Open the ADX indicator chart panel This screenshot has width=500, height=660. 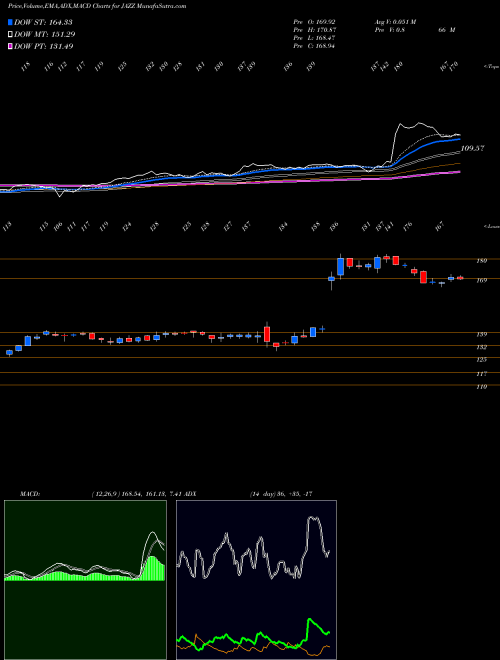coord(256,580)
